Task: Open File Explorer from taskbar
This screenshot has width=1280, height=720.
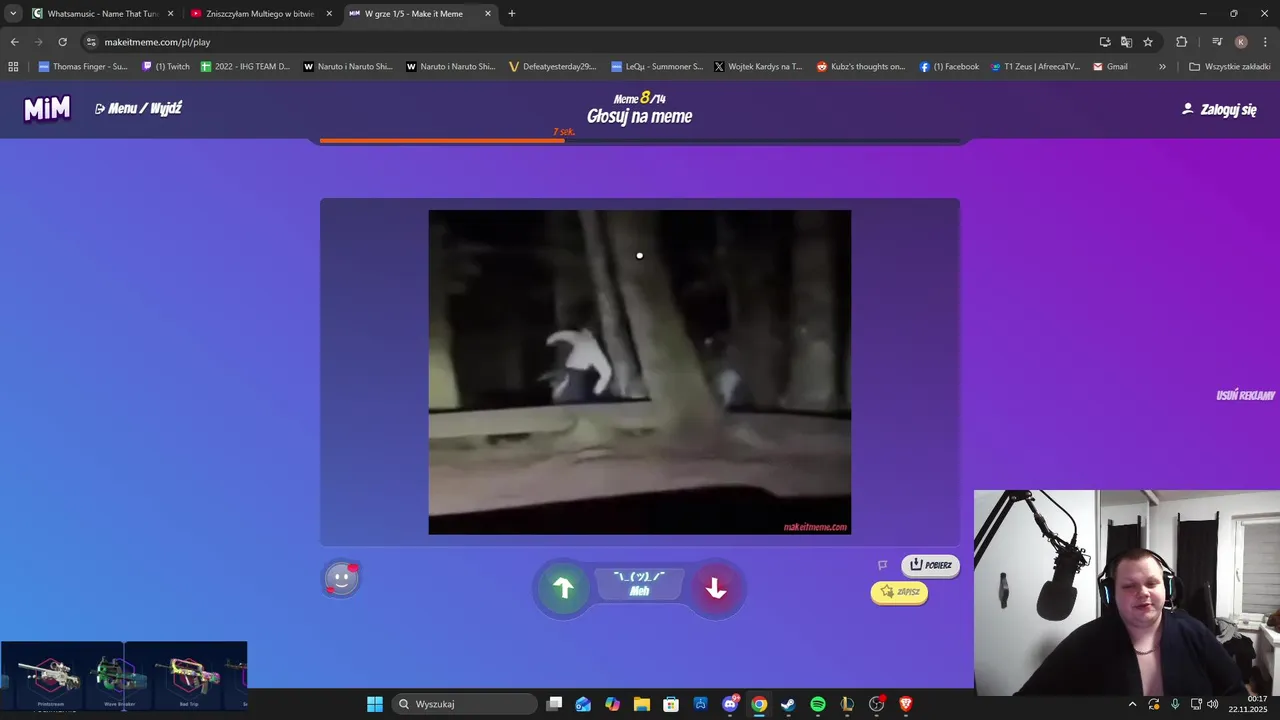Action: [642, 704]
